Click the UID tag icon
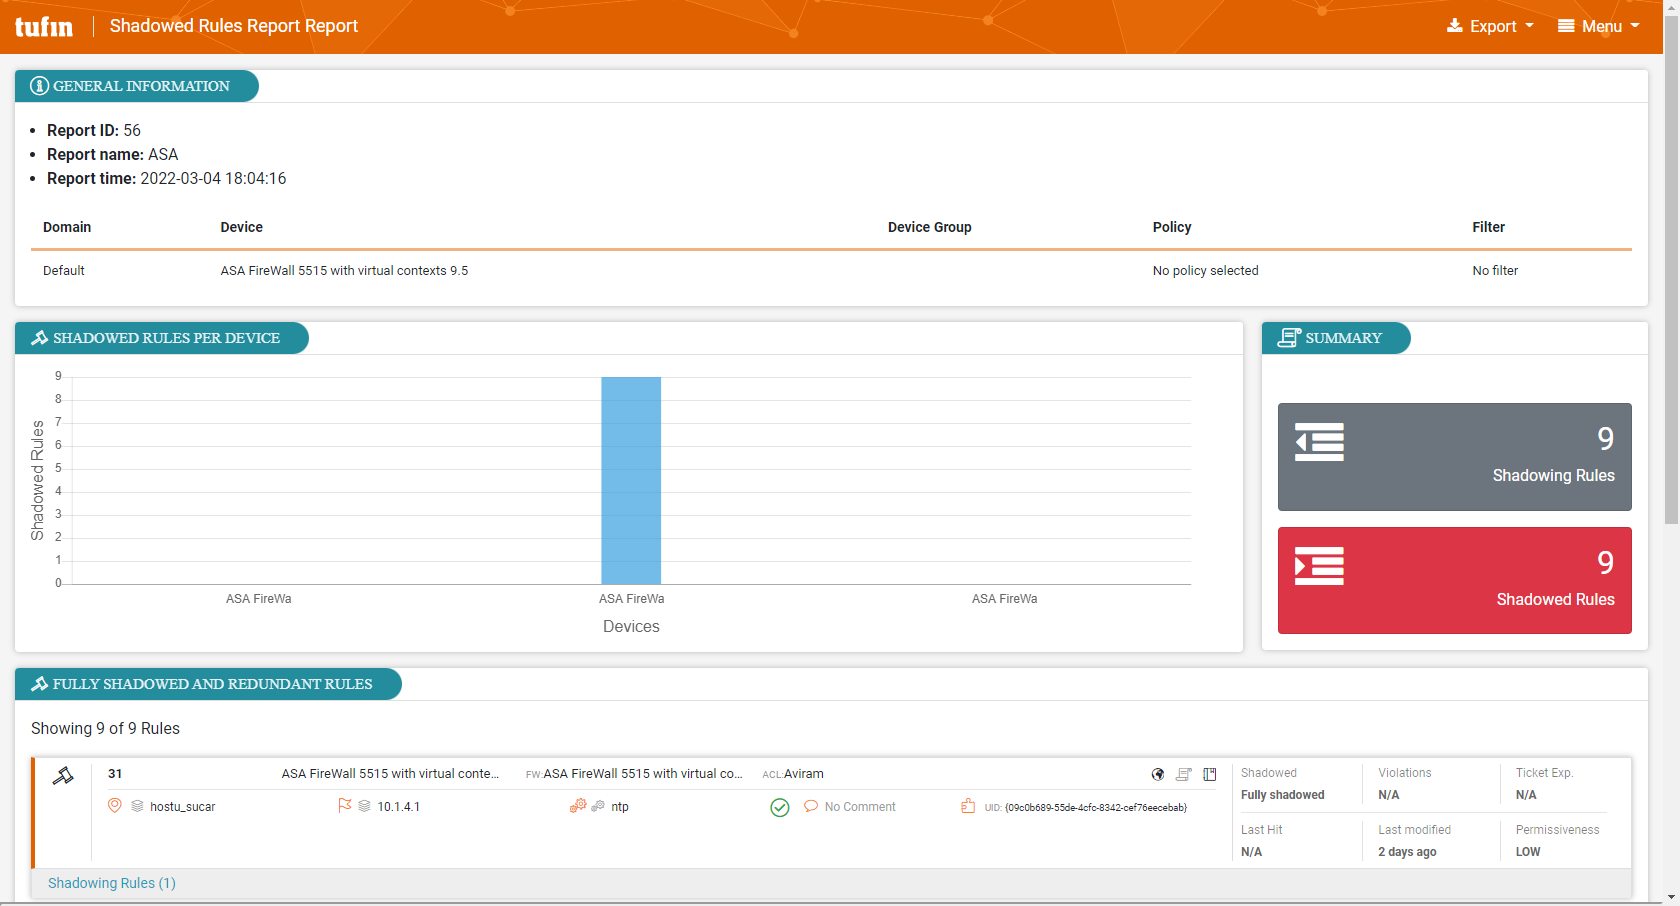The height and width of the screenshot is (906, 1680). (x=968, y=806)
